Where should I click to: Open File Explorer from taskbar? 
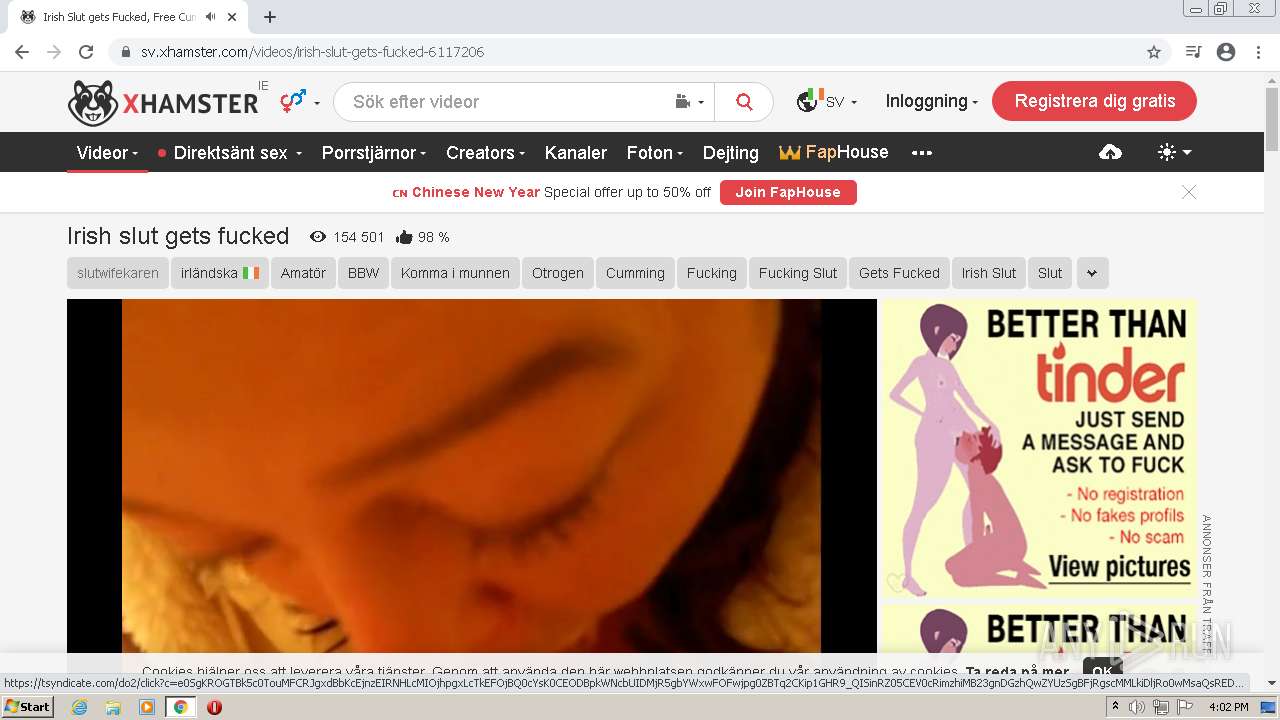click(x=113, y=707)
